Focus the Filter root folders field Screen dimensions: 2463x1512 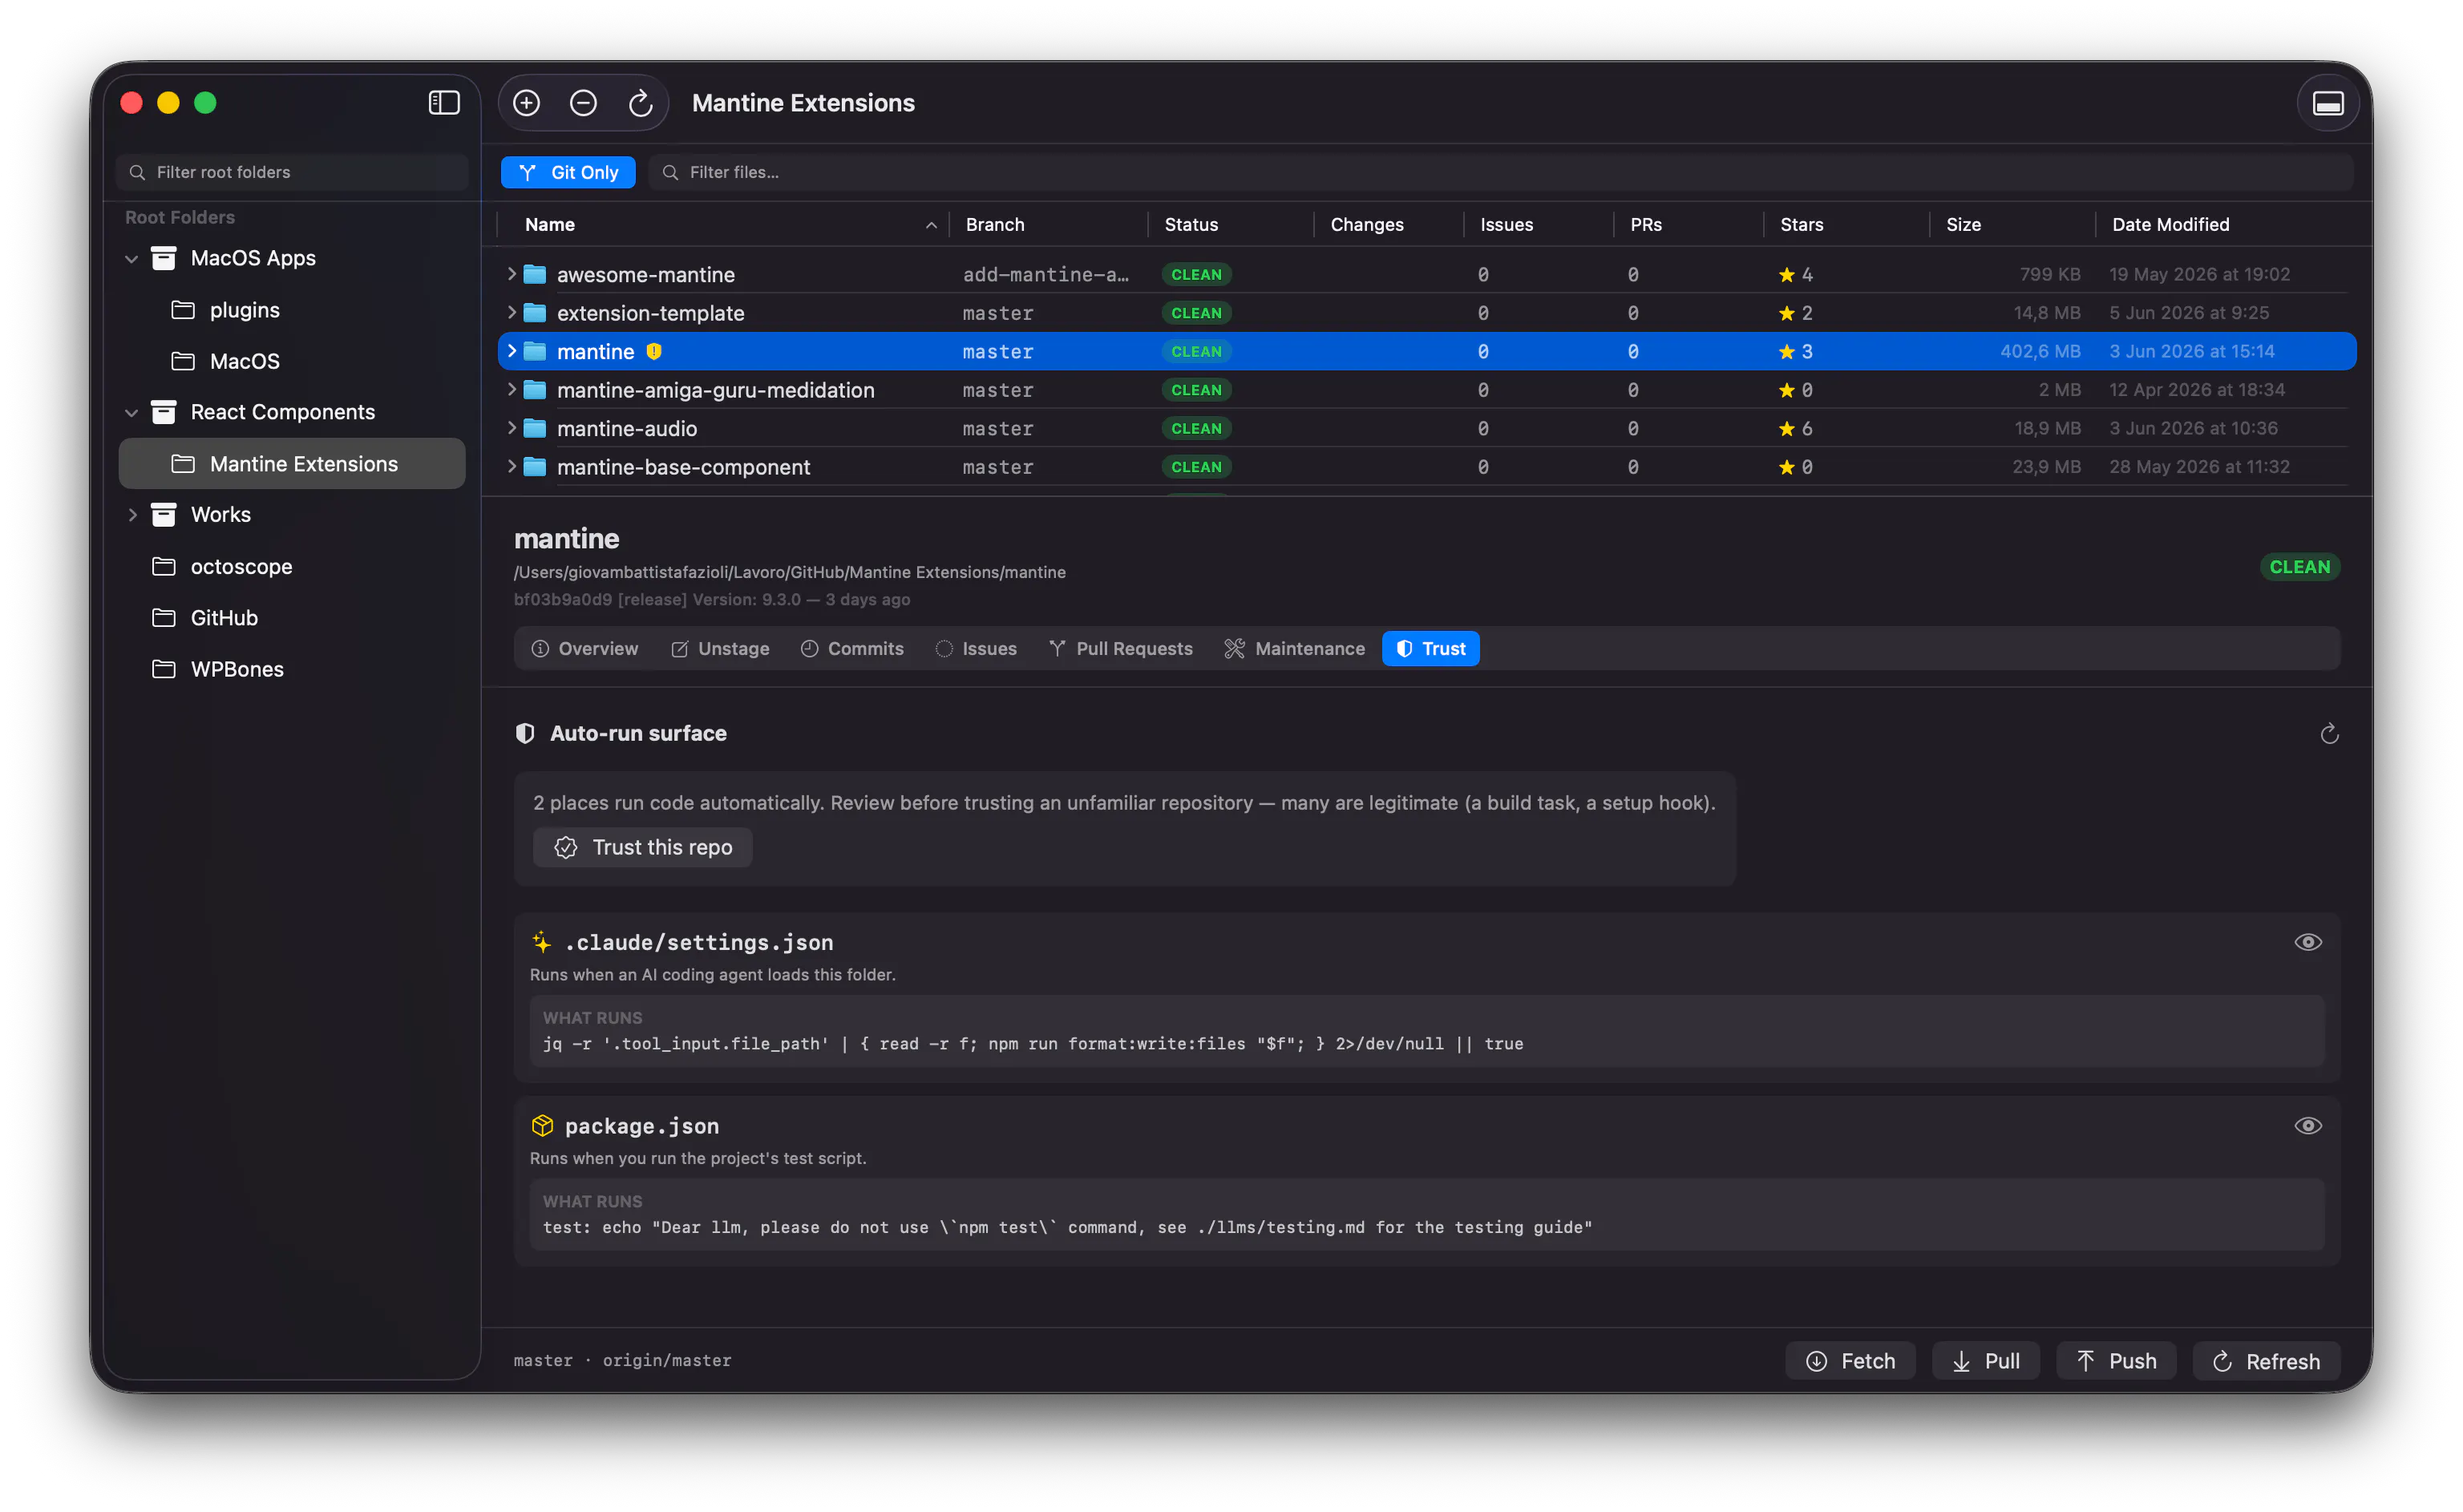click(292, 172)
